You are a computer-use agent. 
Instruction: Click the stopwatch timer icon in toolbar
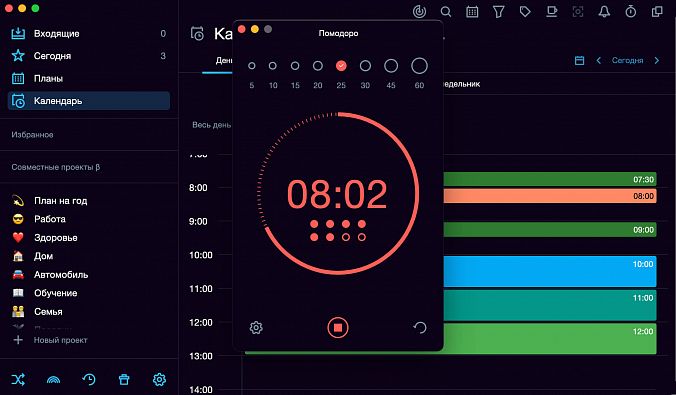pos(630,12)
